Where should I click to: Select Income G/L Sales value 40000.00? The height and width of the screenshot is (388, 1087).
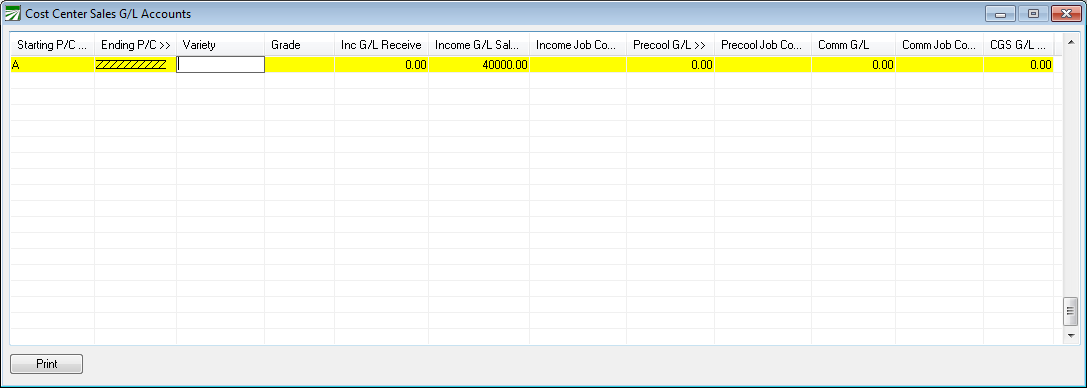point(479,64)
